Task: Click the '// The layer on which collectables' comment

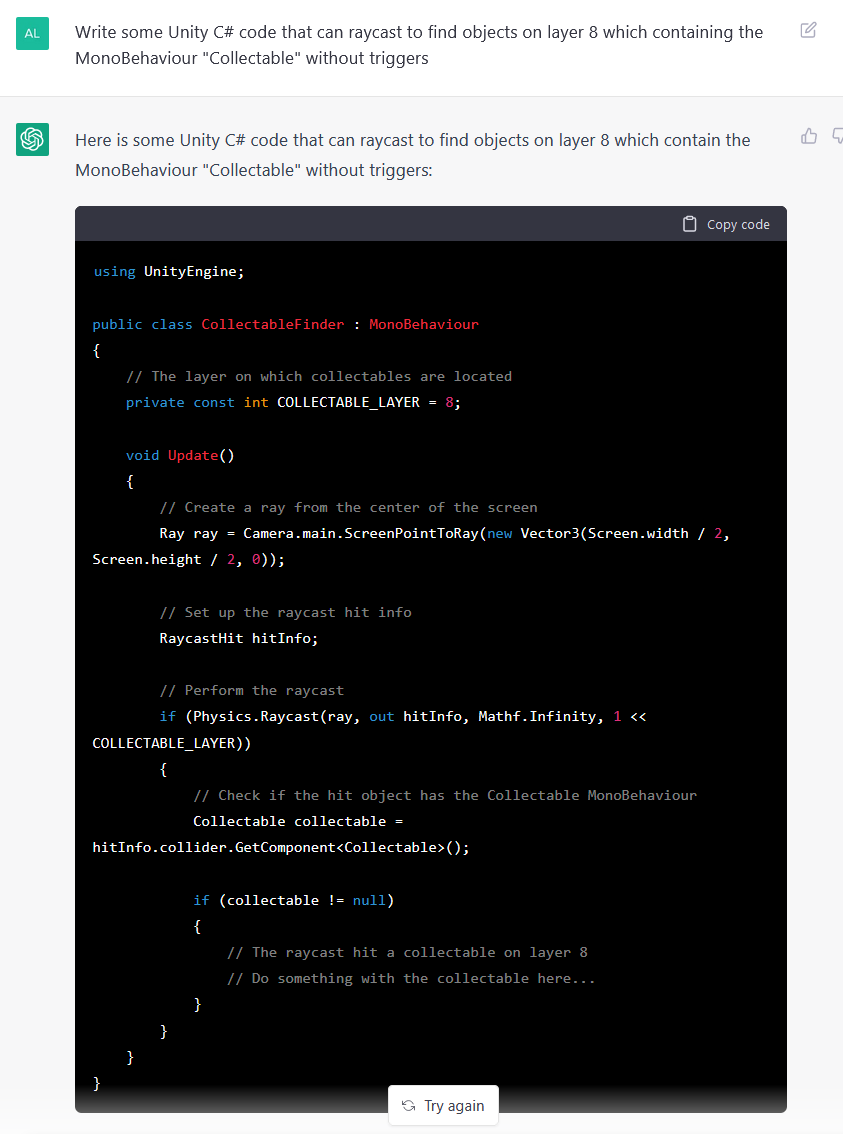Action: click(x=319, y=376)
